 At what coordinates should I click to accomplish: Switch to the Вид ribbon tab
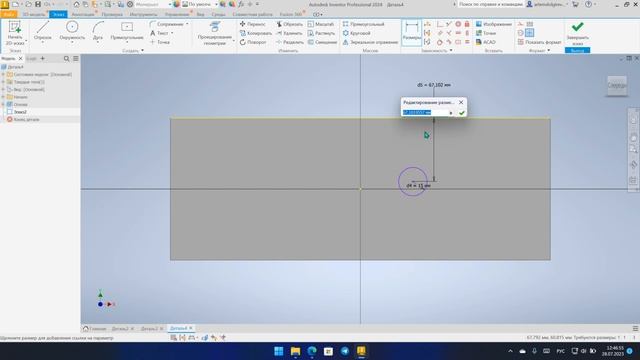200,14
